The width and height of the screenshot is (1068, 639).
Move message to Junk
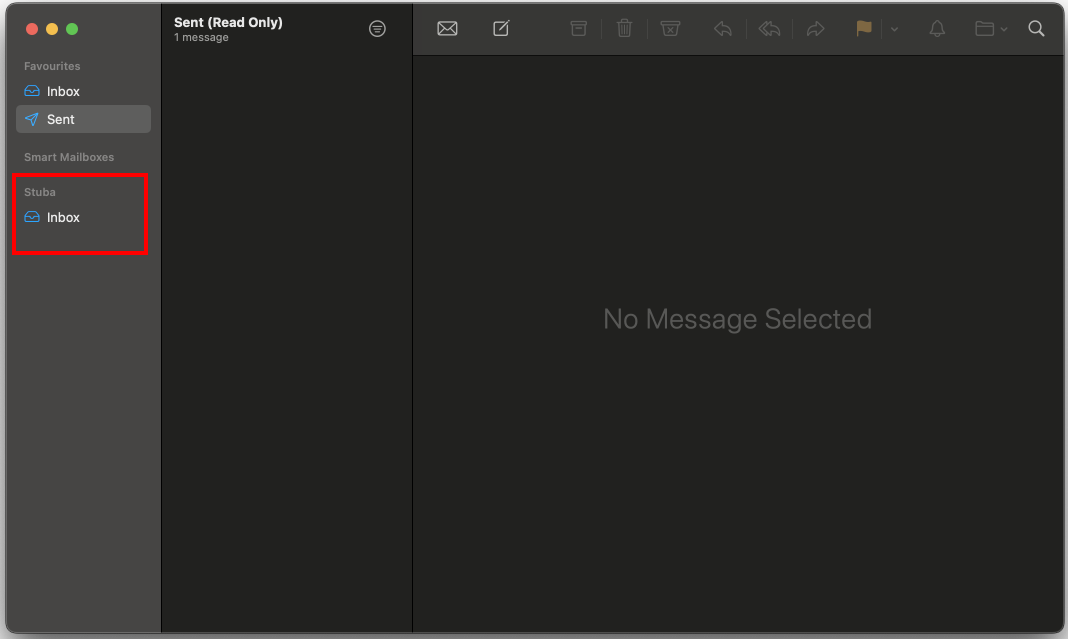(670, 29)
